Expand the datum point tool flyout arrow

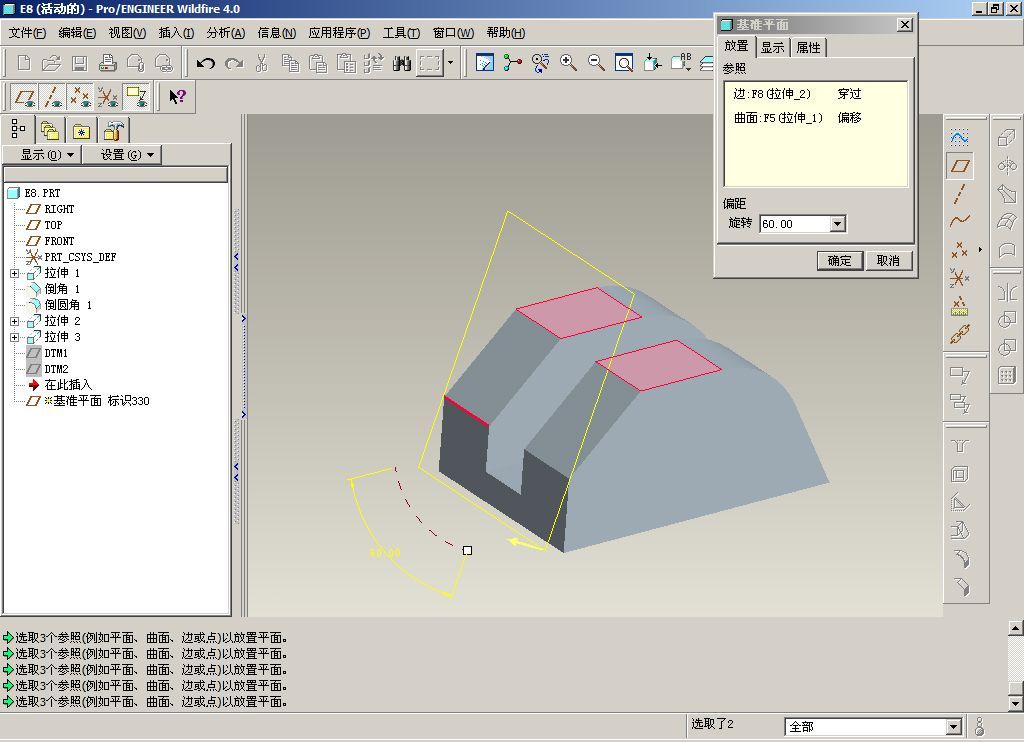980,250
